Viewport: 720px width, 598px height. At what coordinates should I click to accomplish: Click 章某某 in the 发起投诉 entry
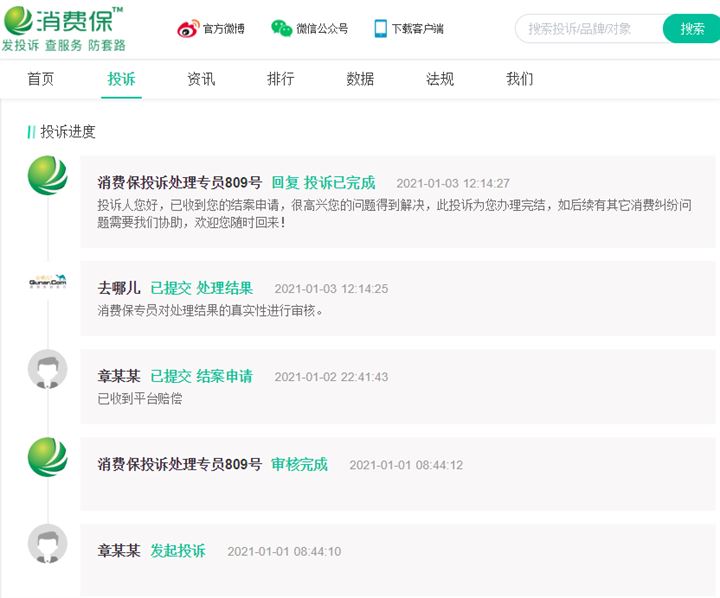point(118,551)
